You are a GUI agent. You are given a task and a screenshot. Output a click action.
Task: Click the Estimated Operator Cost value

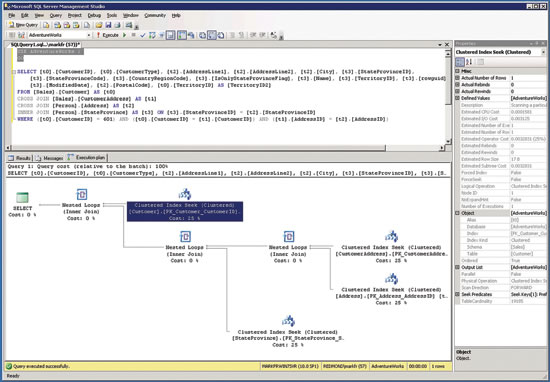click(528, 139)
